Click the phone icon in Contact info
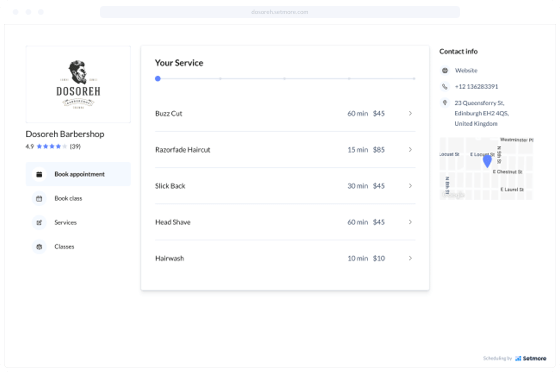 click(445, 86)
